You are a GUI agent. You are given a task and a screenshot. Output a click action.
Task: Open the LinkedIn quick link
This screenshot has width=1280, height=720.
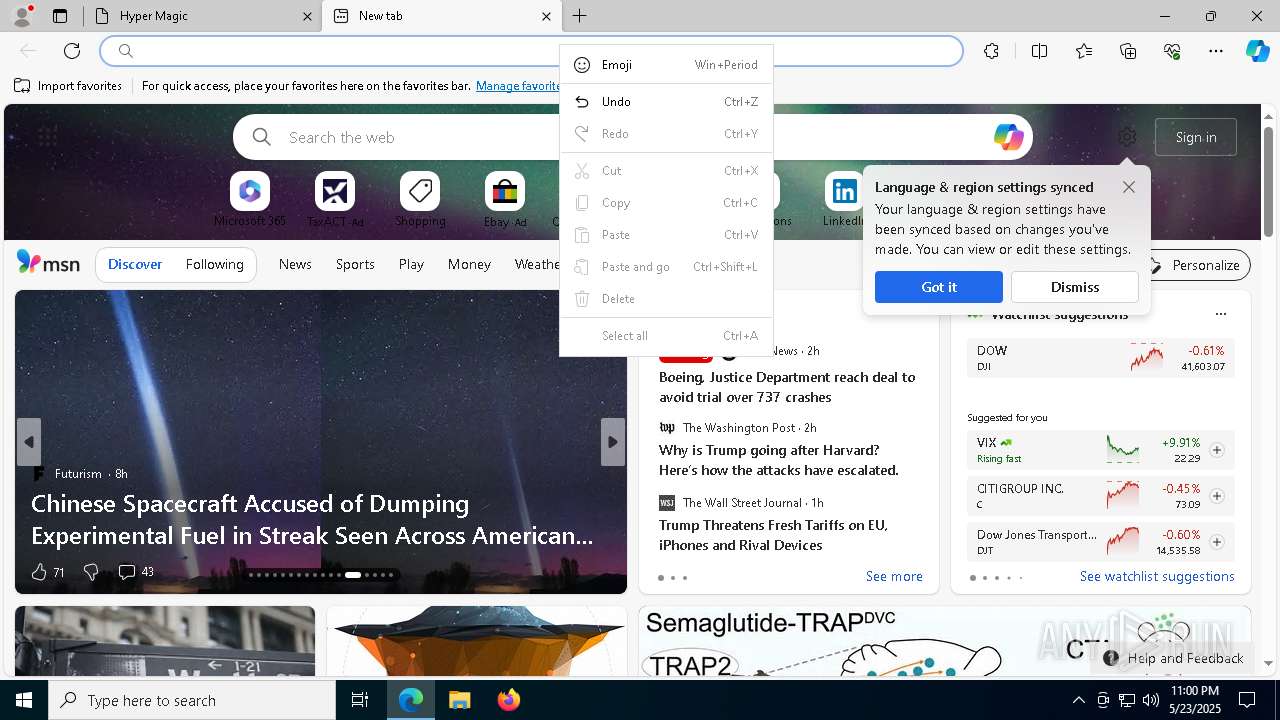[x=845, y=199]
